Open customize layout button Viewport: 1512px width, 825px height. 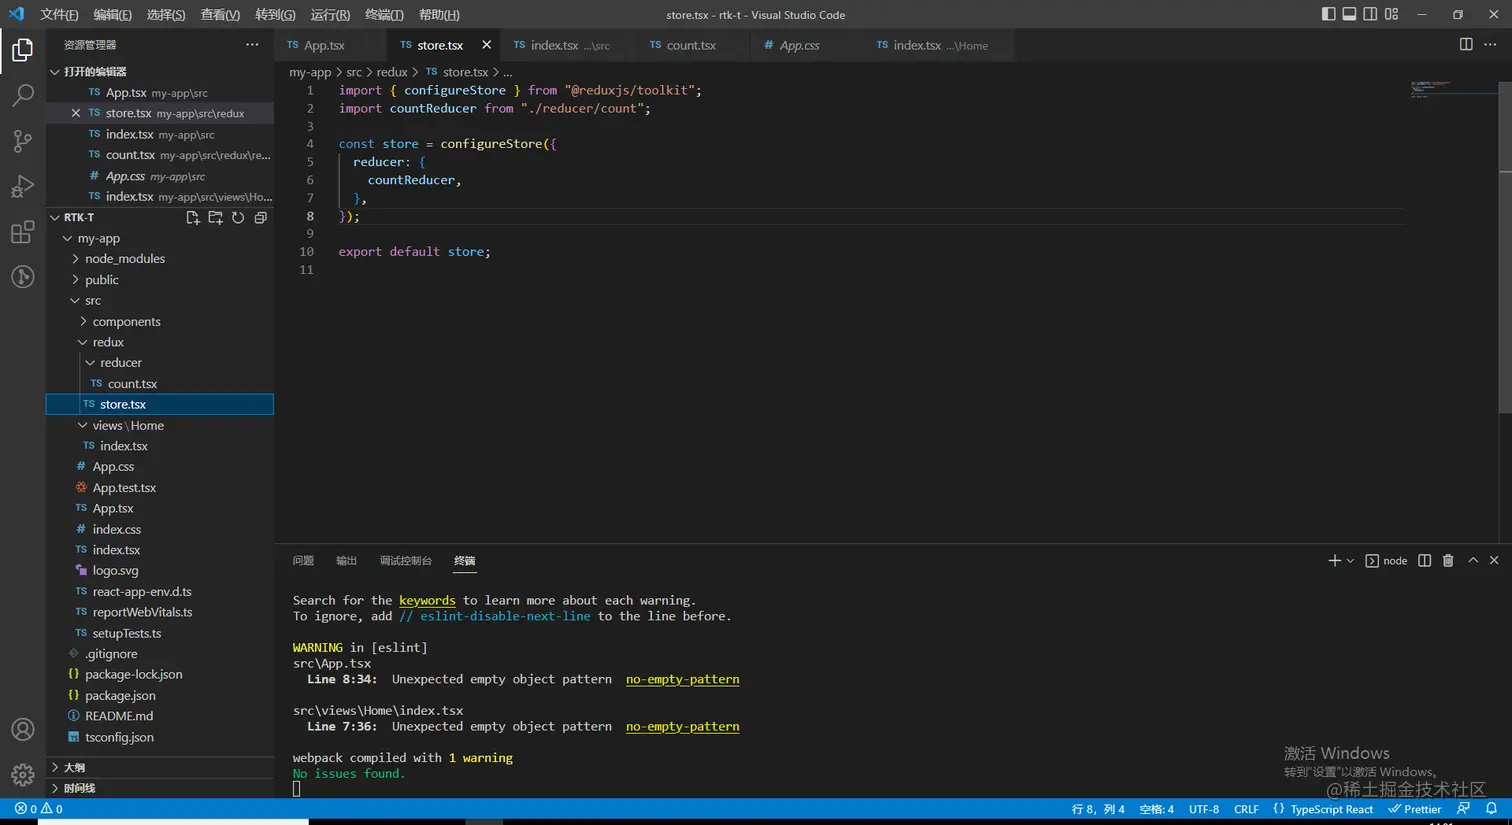[1391, 14]
